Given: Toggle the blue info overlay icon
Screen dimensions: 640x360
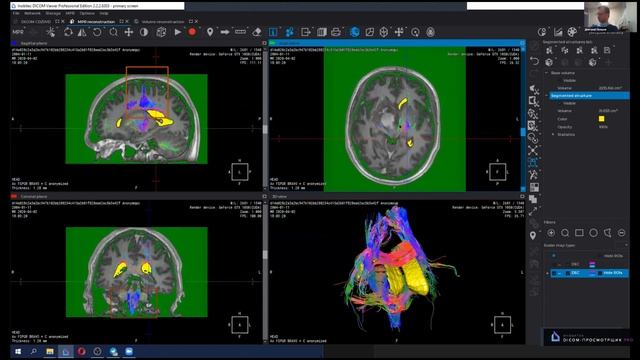Looking at the screenshot, I should pos(273,32).
